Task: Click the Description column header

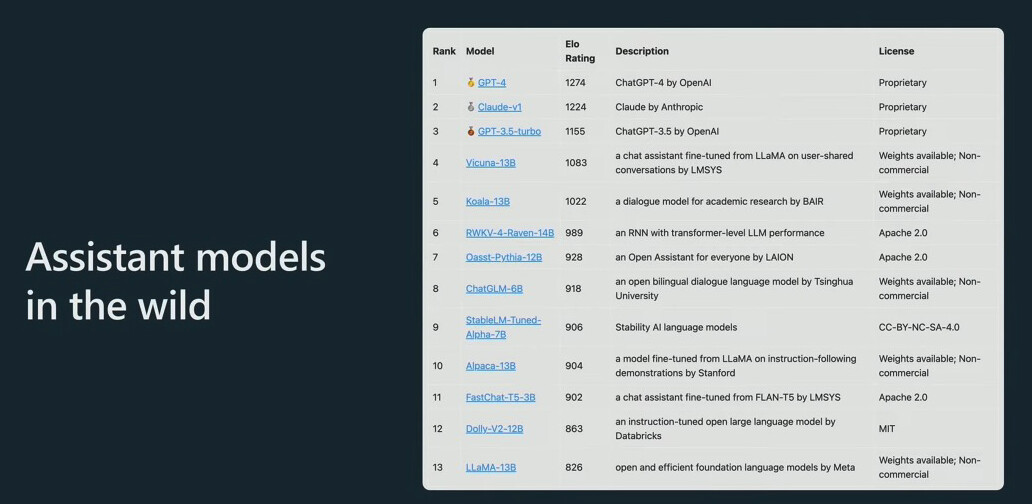Action: point(642,51)
